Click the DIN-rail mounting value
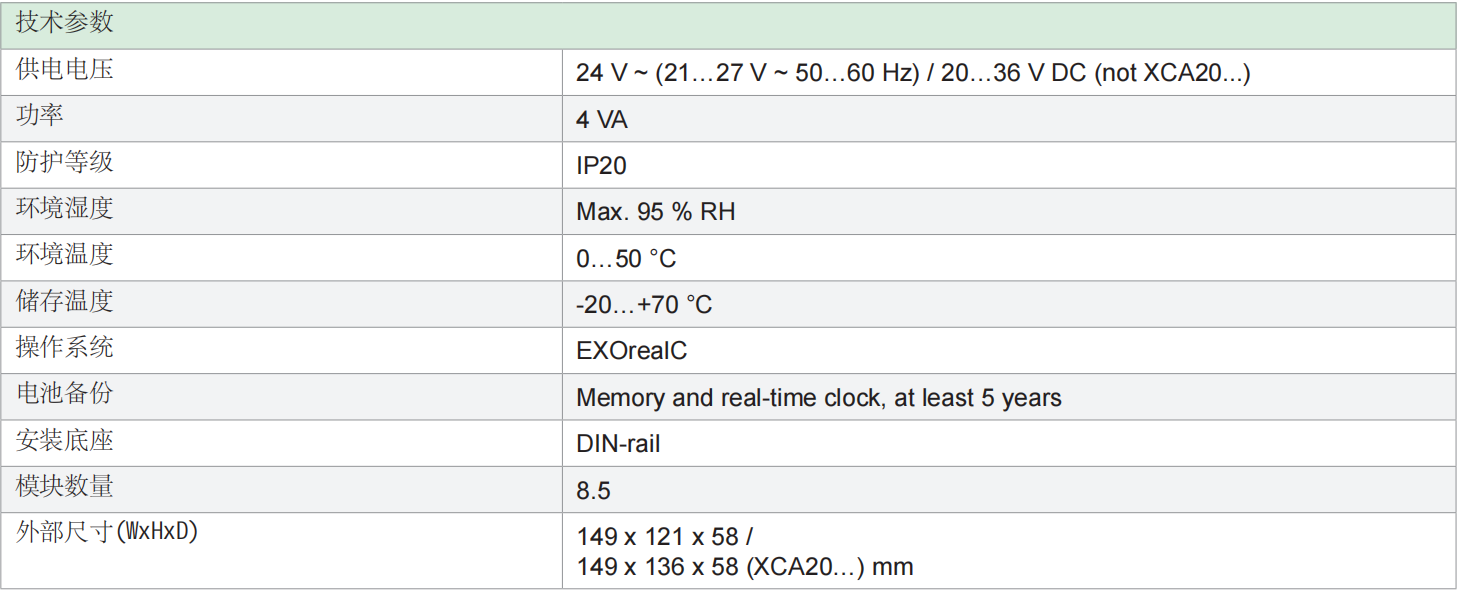The image size is (1462, 594). pyautogui.click(x=618, y=444)
